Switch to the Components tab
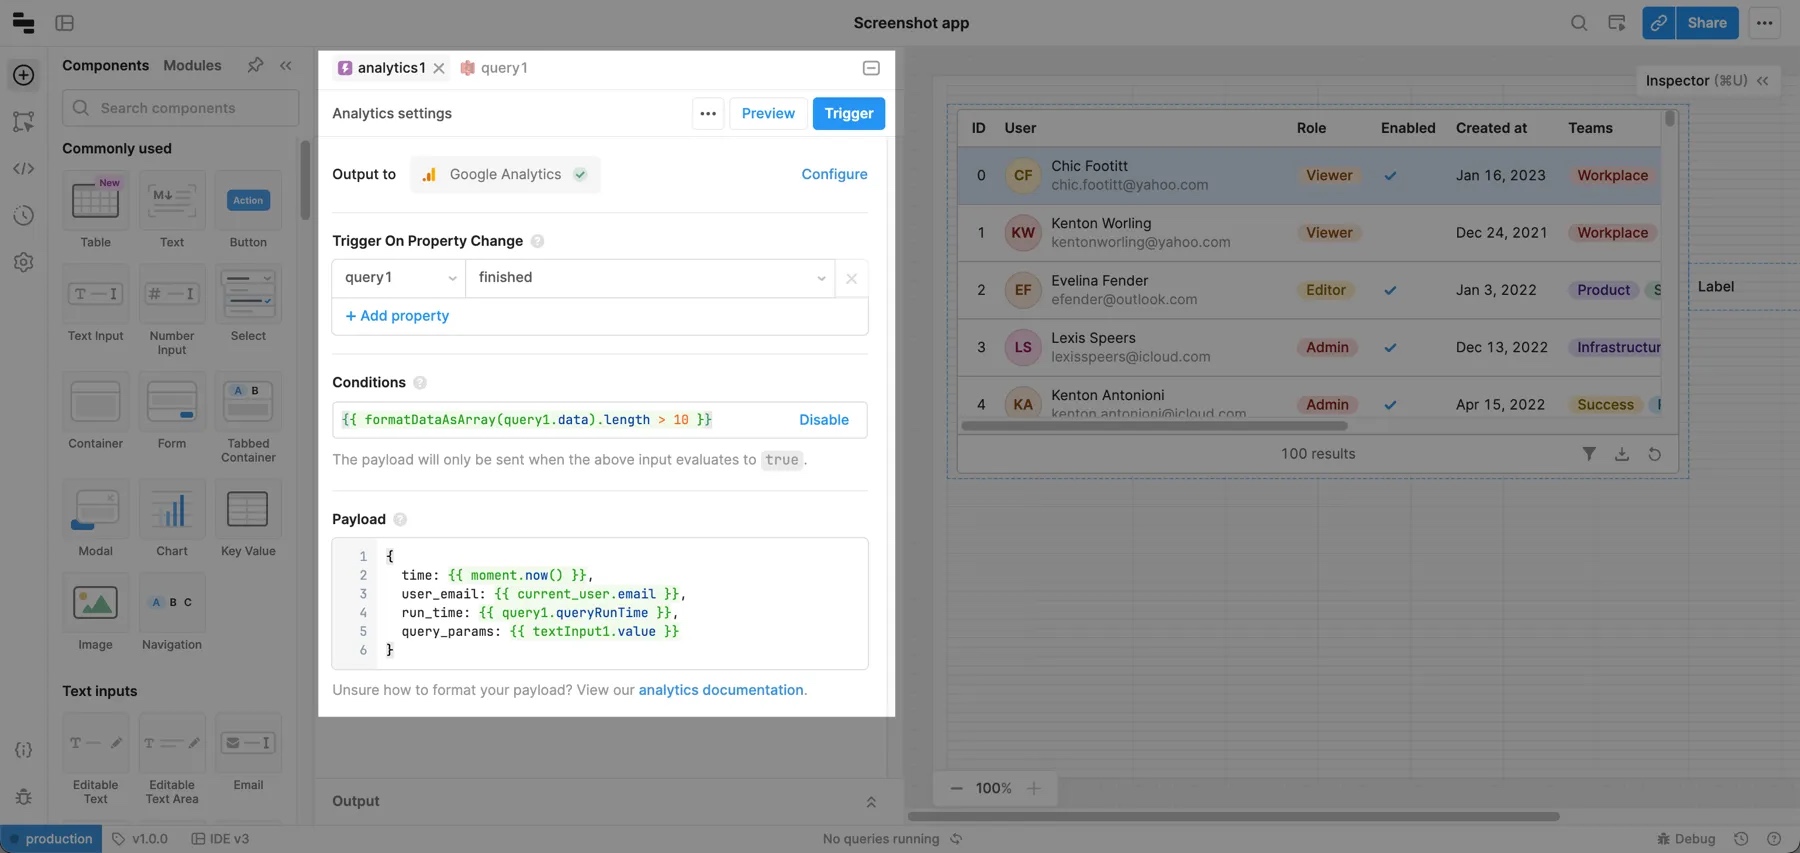 (105, 65)
